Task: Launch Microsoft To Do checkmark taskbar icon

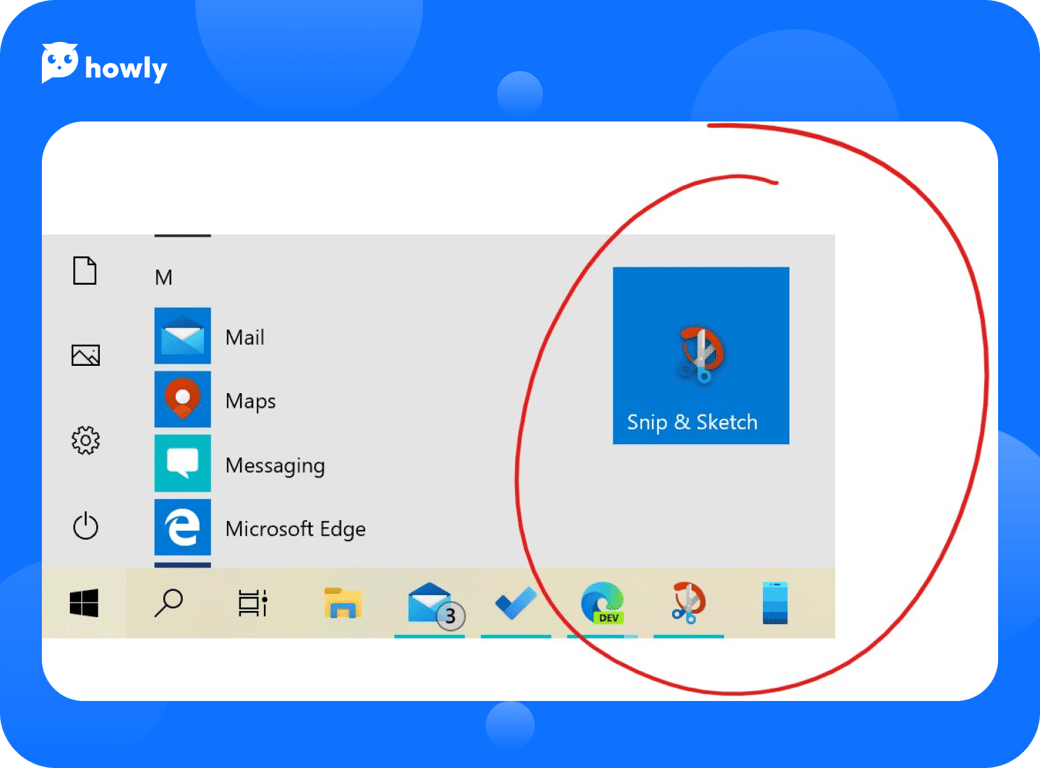Action: coord(515,603)
